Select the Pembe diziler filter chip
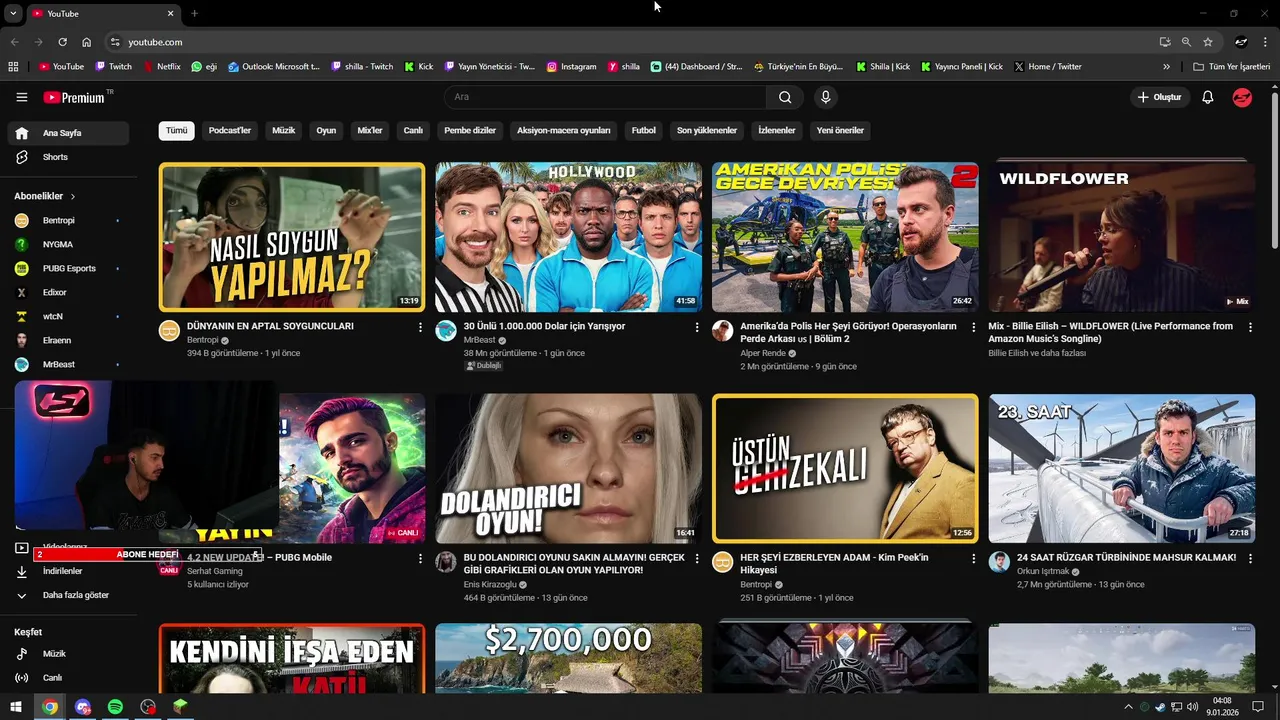The height and width of the screenshot is (720, 1280). coord(470,131)
